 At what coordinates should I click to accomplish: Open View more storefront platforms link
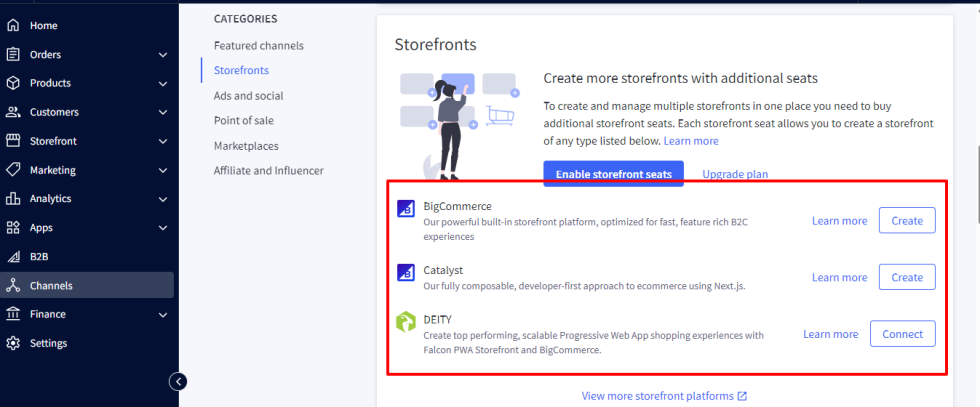(x=664, y=396)
